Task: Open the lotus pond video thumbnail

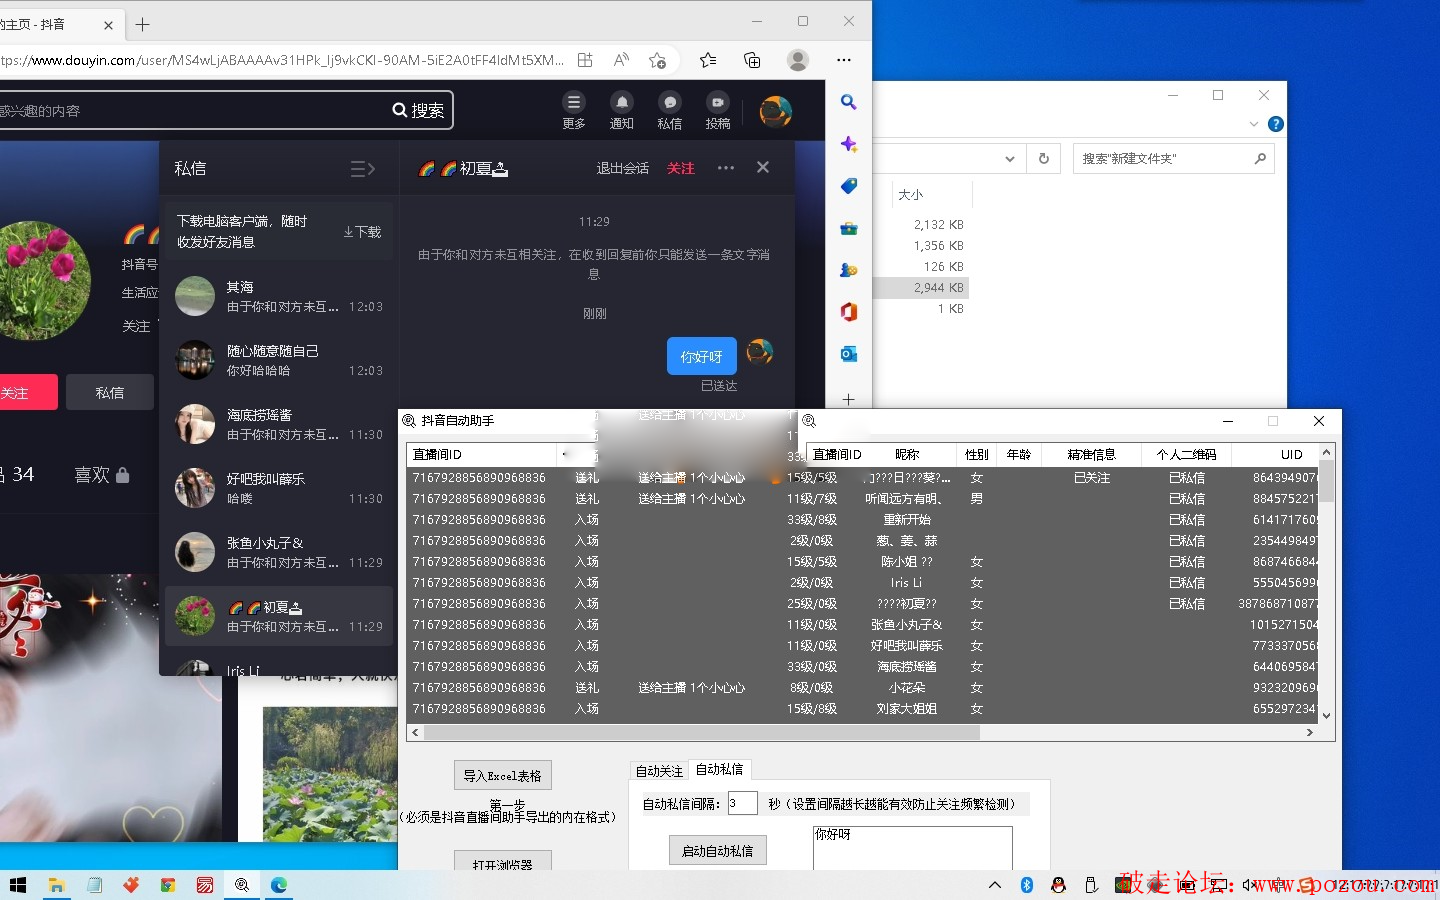Action: point(330,774)
